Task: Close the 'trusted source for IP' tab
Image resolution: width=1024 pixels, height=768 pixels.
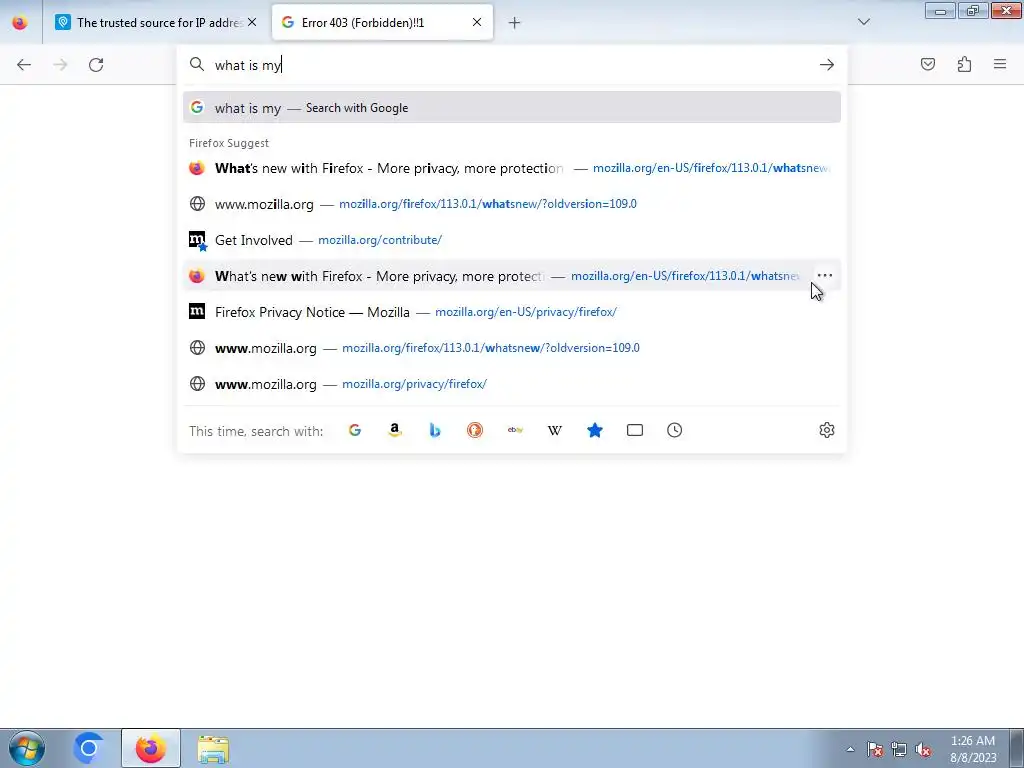Action: (x=252, y=22)
